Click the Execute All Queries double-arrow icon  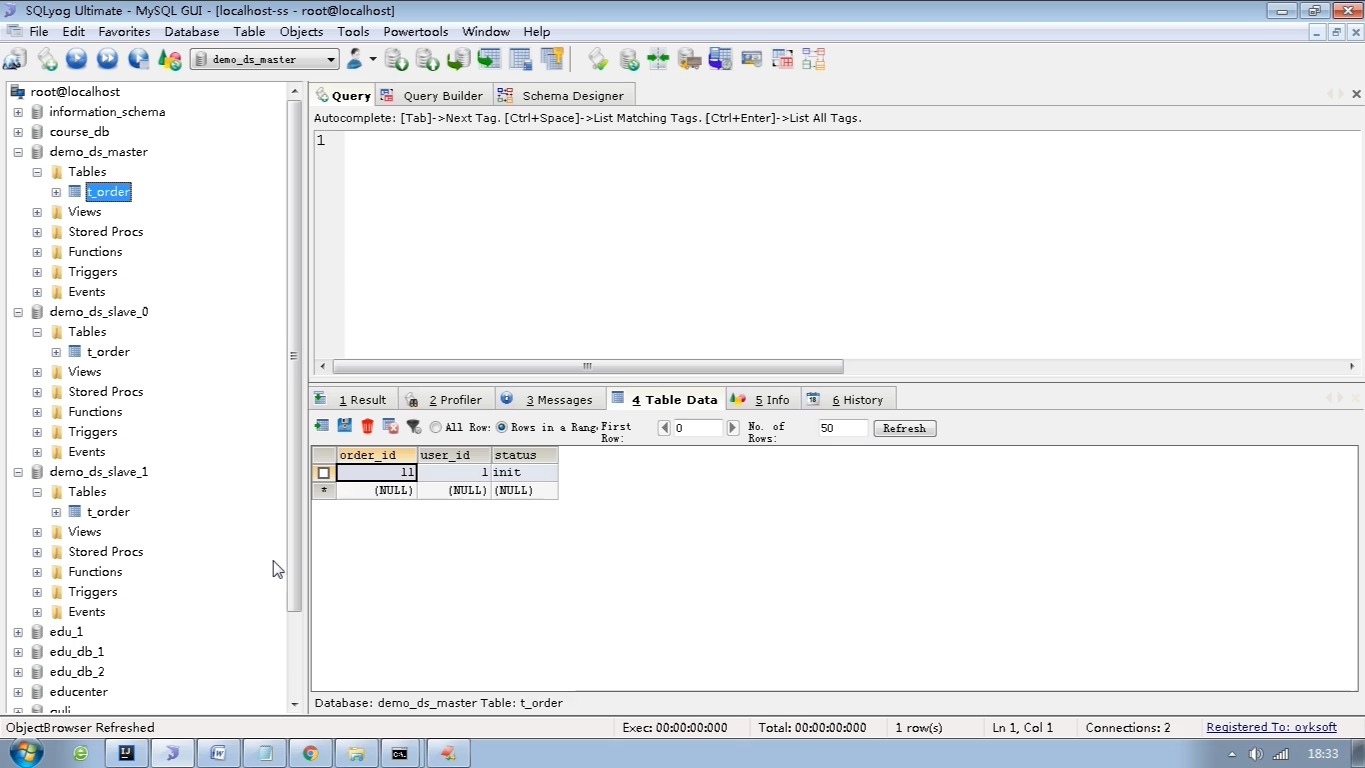click(107, 59)
